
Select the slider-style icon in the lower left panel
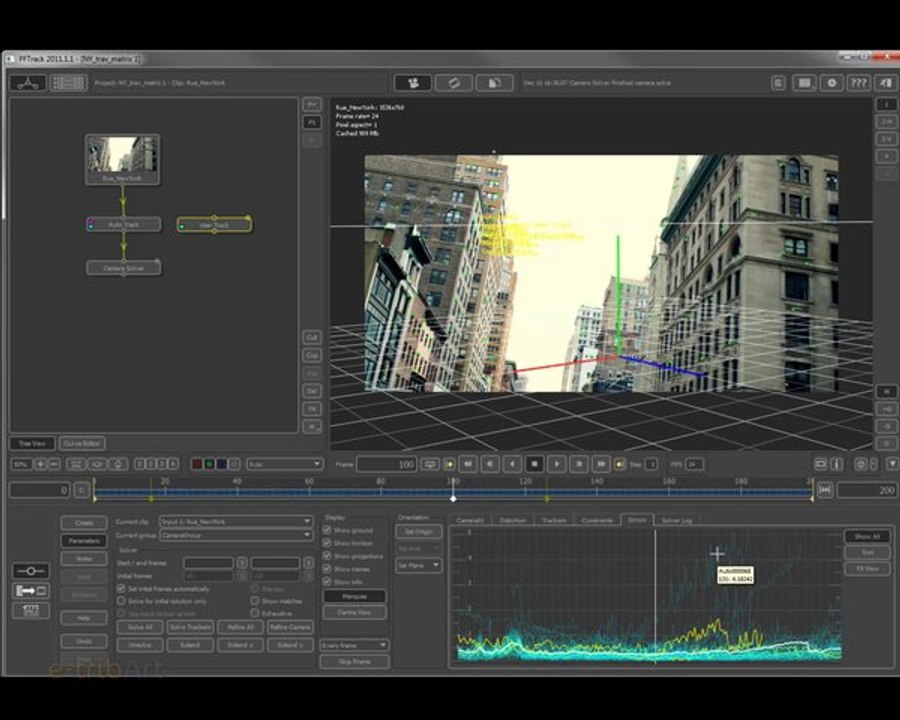click(x=31, y=571)
